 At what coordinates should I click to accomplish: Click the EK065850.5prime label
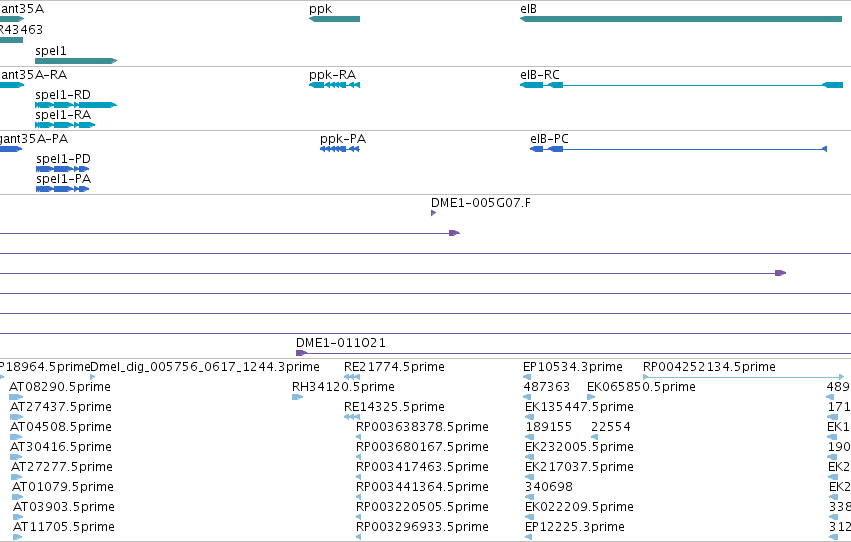pos(641,386)
